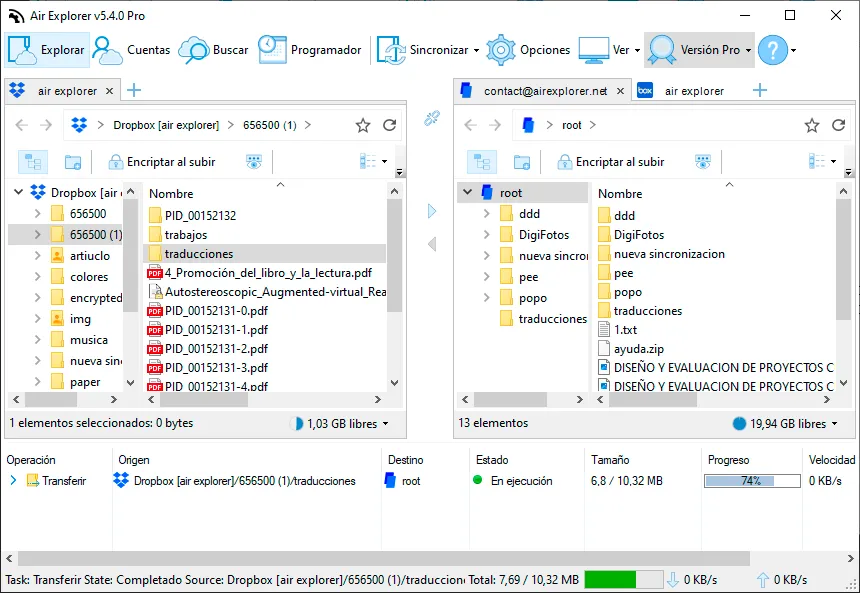
Task: Go forward in left pane navigation
Action: coord(46,125)
